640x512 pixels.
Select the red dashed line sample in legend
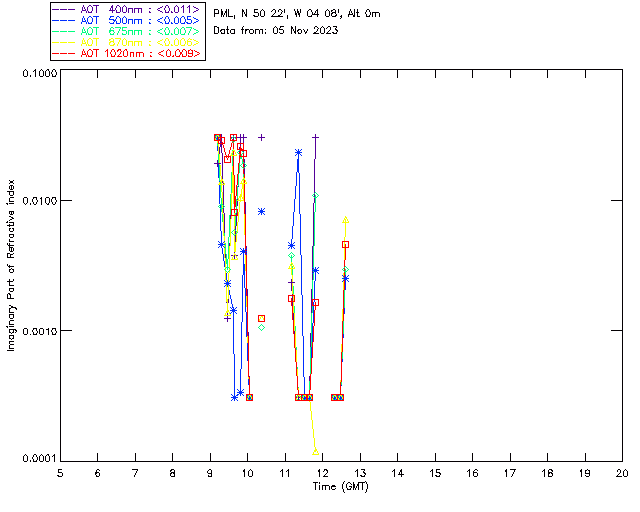click(x=64, y=53)
